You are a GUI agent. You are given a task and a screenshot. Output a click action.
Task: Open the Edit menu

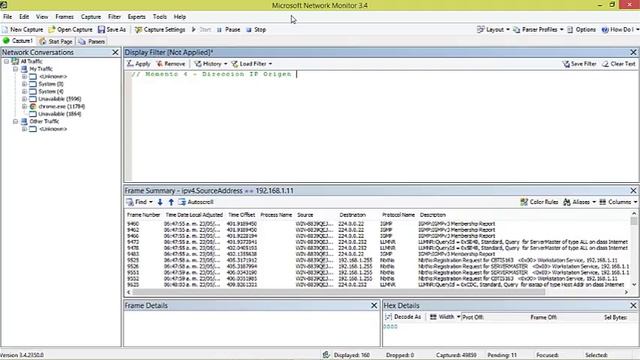point(24,17)
